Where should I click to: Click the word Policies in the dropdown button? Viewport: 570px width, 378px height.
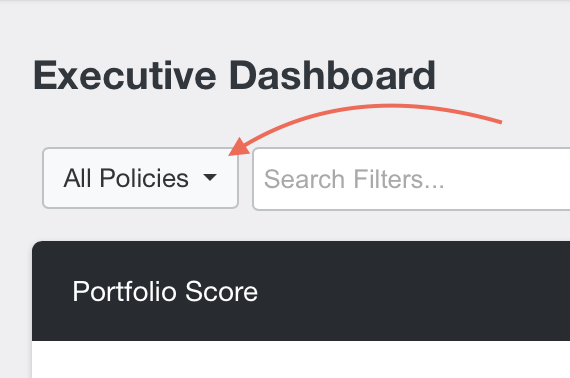click(144, 178)
